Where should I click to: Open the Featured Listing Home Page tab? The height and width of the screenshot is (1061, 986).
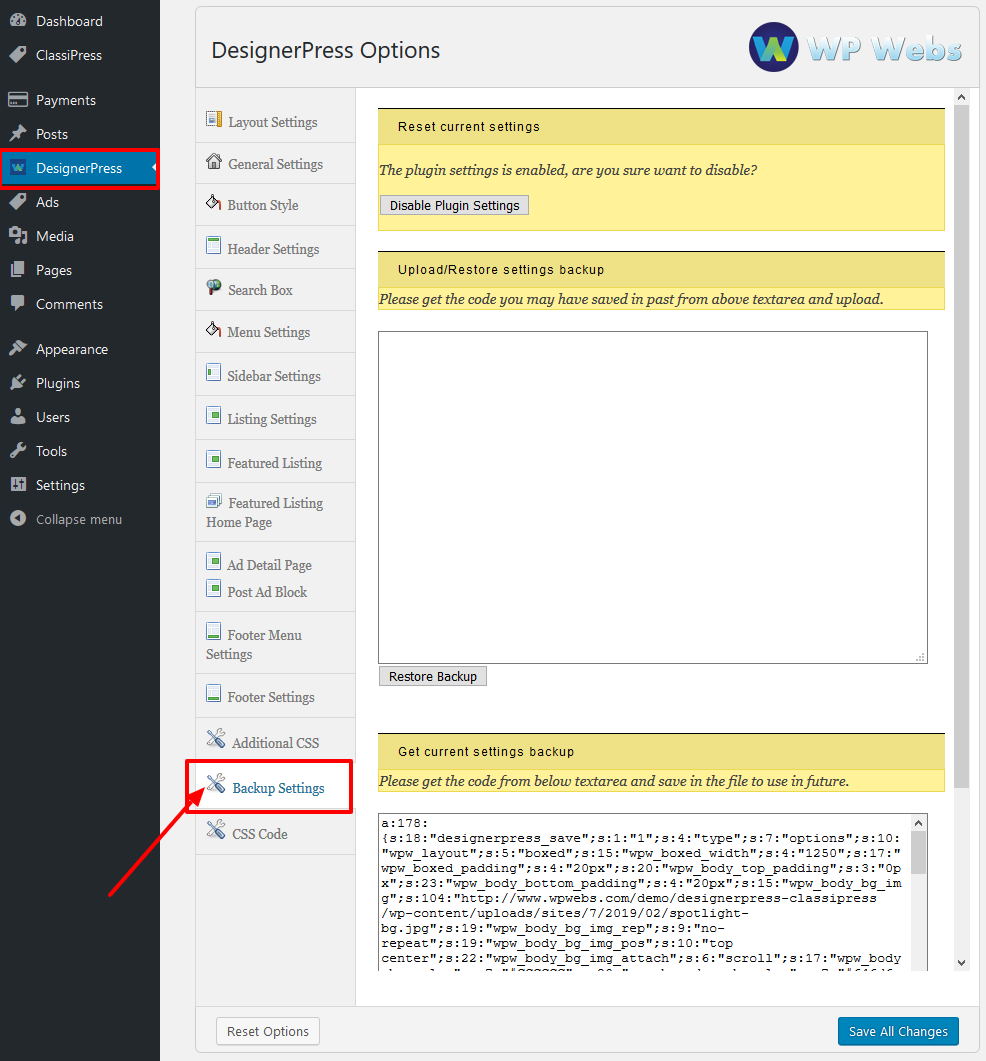click(275, 512)
